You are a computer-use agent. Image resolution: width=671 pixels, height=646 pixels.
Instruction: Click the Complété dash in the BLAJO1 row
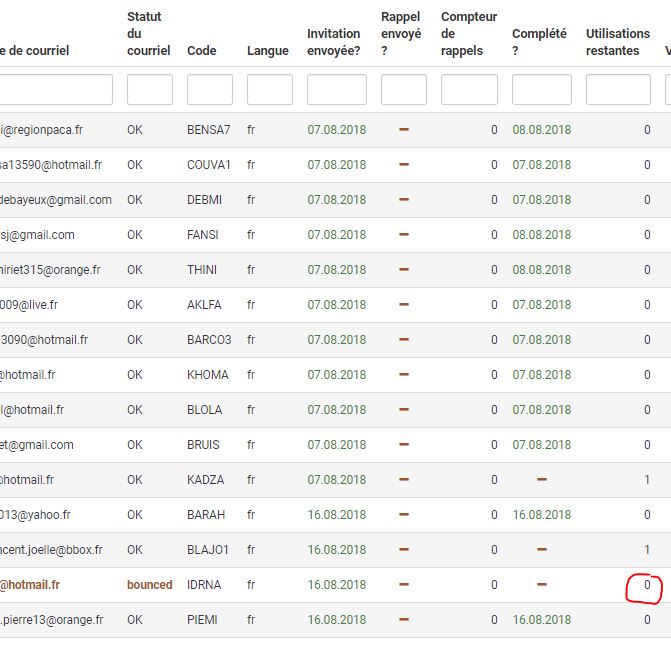[x=541, y=550]
